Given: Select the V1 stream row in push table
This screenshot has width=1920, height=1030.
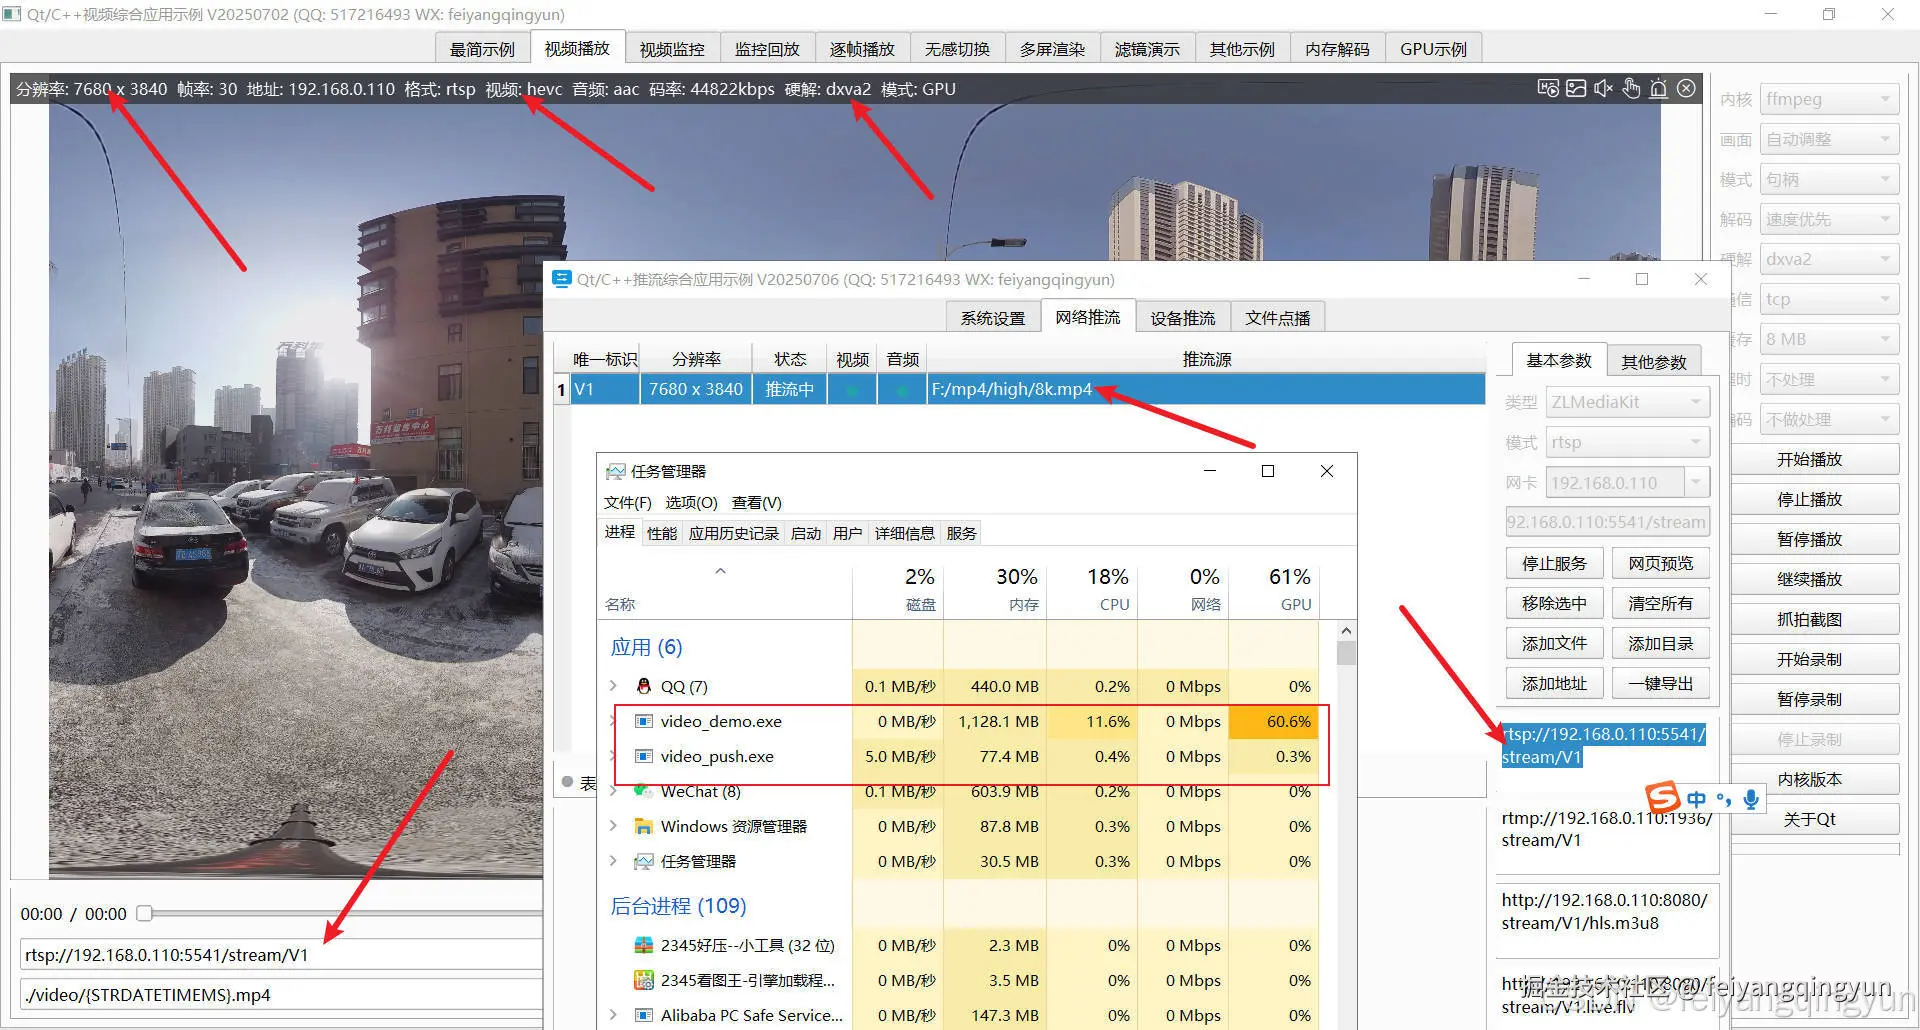Looking at the screenshot, I should click(1020, 389).
